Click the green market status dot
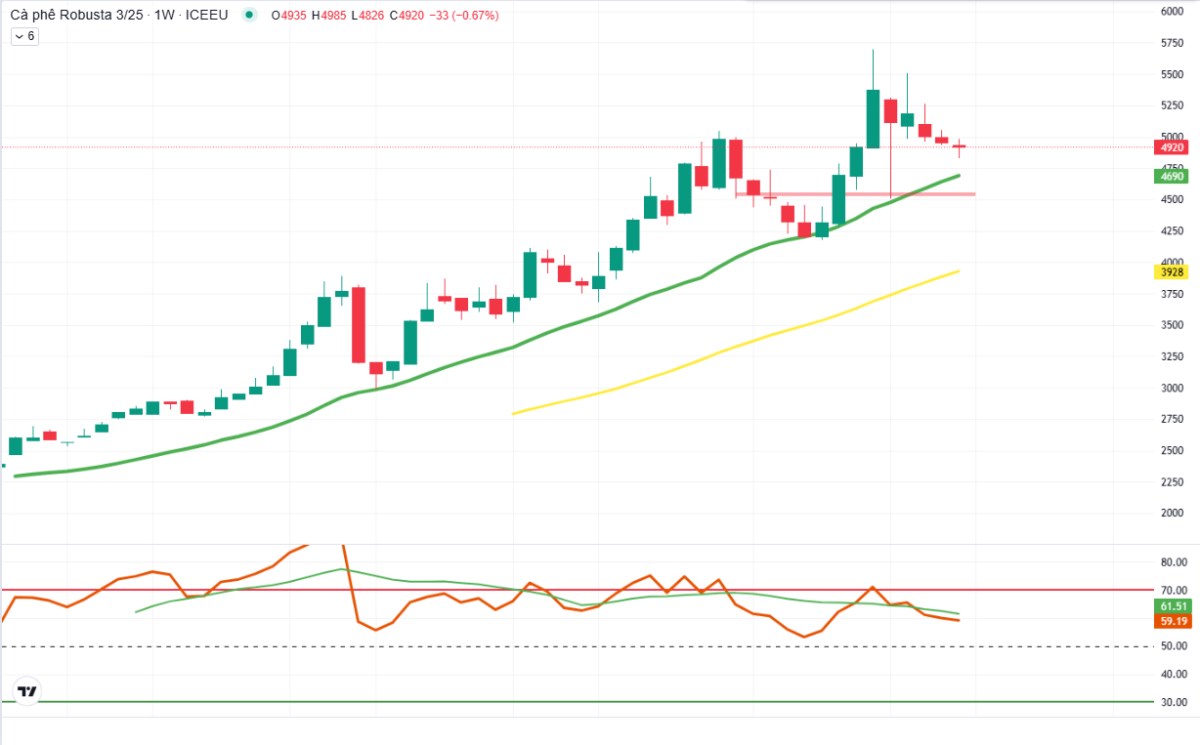This screenshot has width=1200, height=745. (x=249, y=15)
